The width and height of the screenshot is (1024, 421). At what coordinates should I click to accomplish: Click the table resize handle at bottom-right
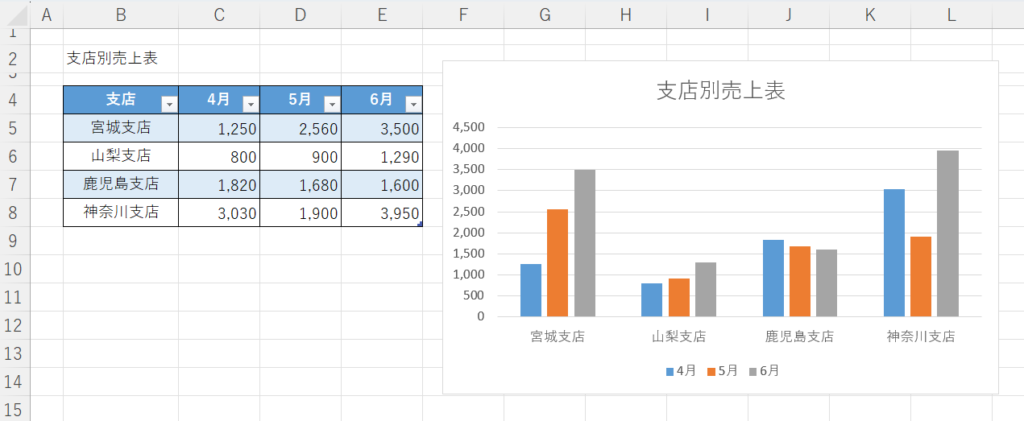click(x=420, y=225)
